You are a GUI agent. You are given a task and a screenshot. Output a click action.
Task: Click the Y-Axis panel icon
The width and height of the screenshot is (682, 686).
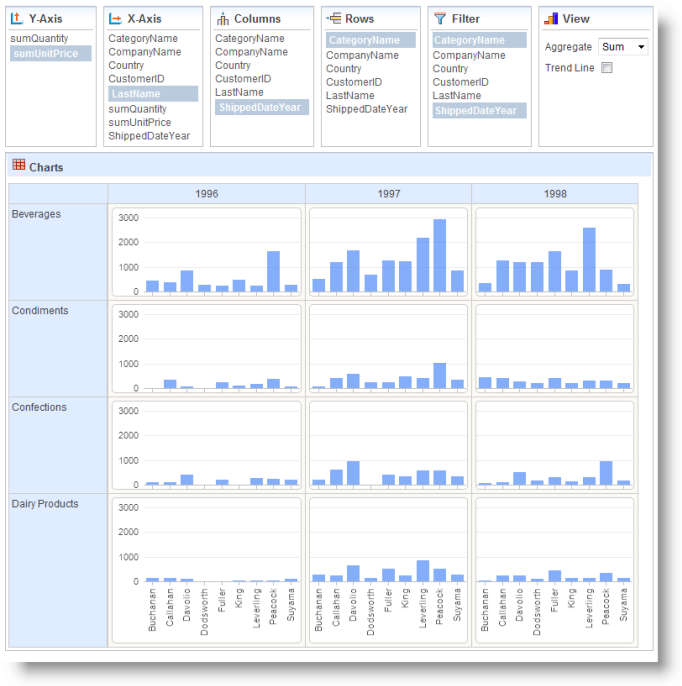[x=17, y=18]
